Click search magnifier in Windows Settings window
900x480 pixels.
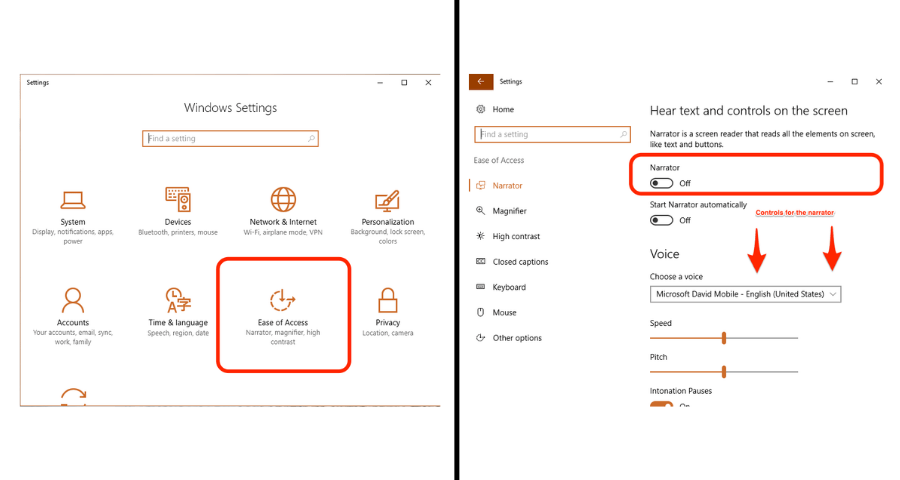click(x=311, y=138)
